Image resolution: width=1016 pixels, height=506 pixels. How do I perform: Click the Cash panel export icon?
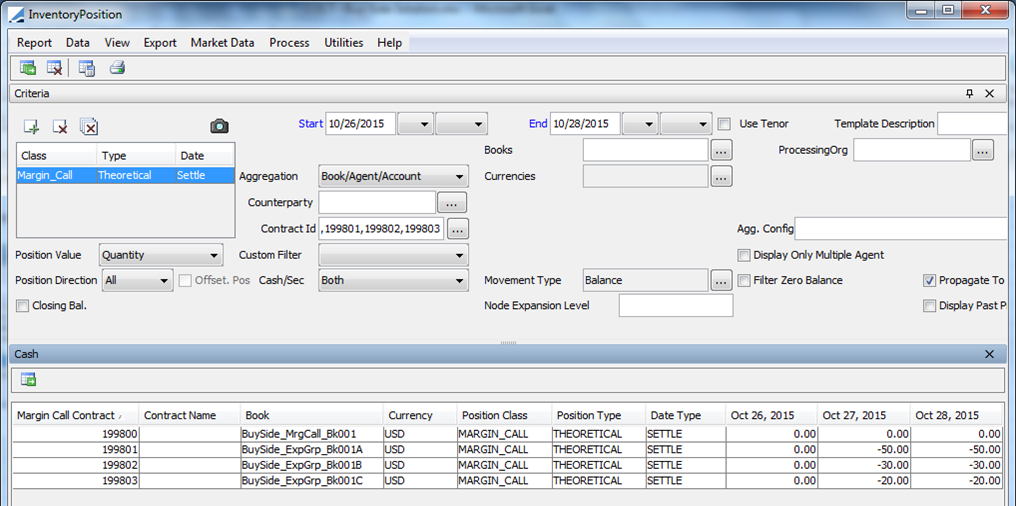(x=28, y=380)
